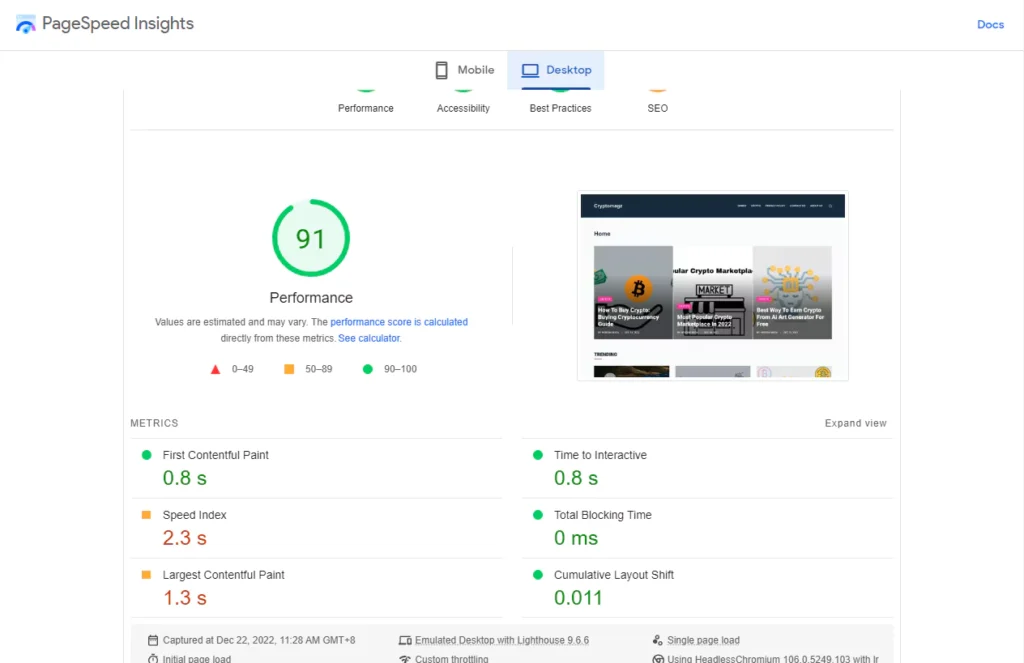Click the Chromium icon beside Using HeadlessChromium
This screenshot has height=663, width=1024.
[658, 658]
